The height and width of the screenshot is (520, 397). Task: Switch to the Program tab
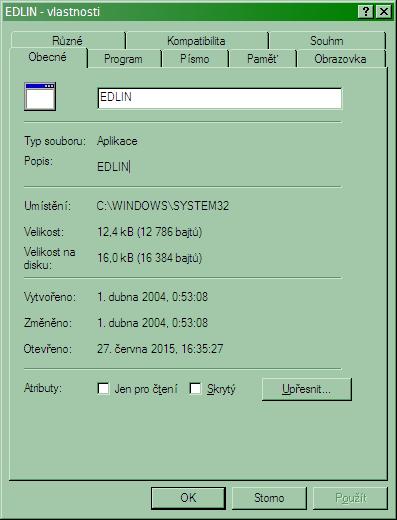[124, 59]
